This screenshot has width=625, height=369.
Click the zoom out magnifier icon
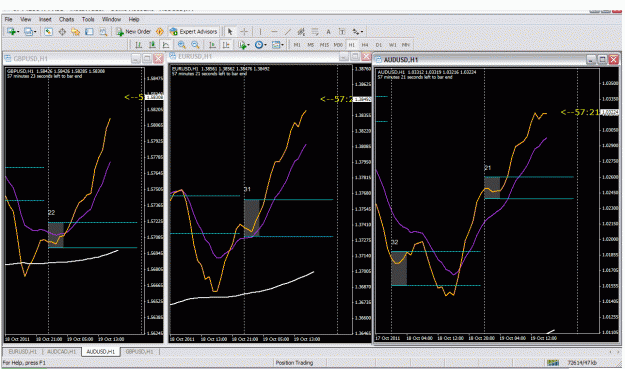[195, 45]
